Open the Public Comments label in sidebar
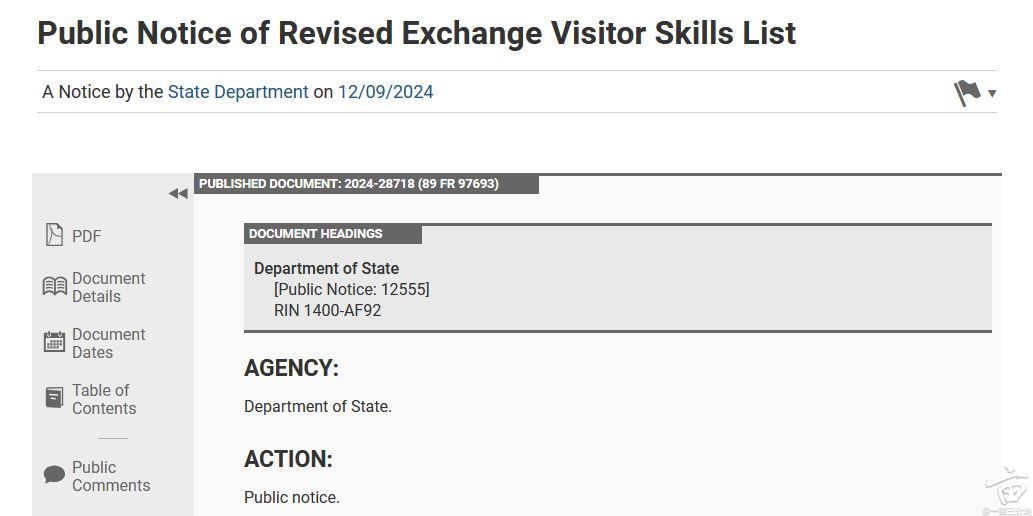Screen dimensions: 1033x516 click(110, 476)
